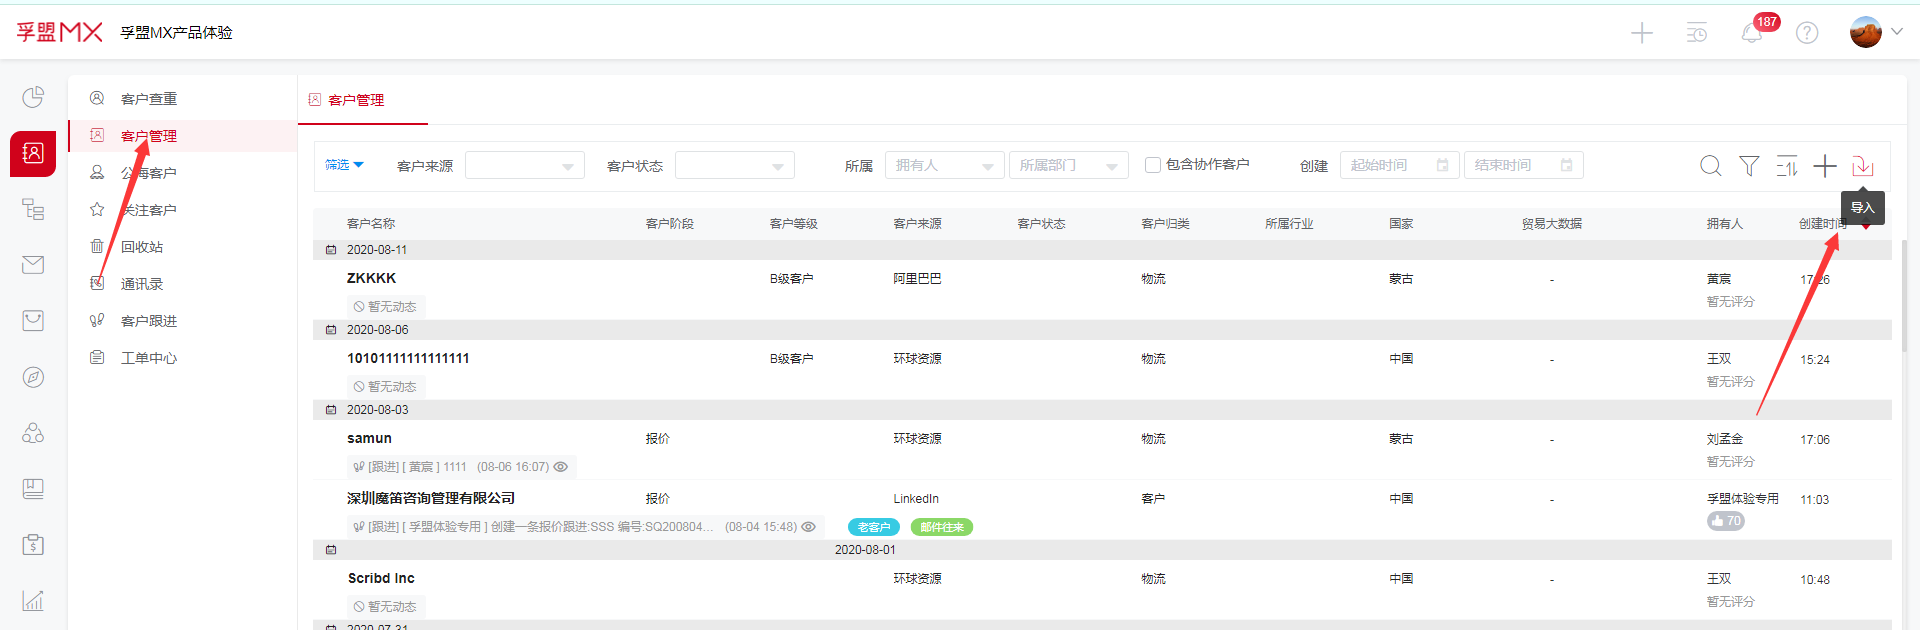Click the 筛选 filter button
The image size is (1920, 630).
tap(344, 165)
